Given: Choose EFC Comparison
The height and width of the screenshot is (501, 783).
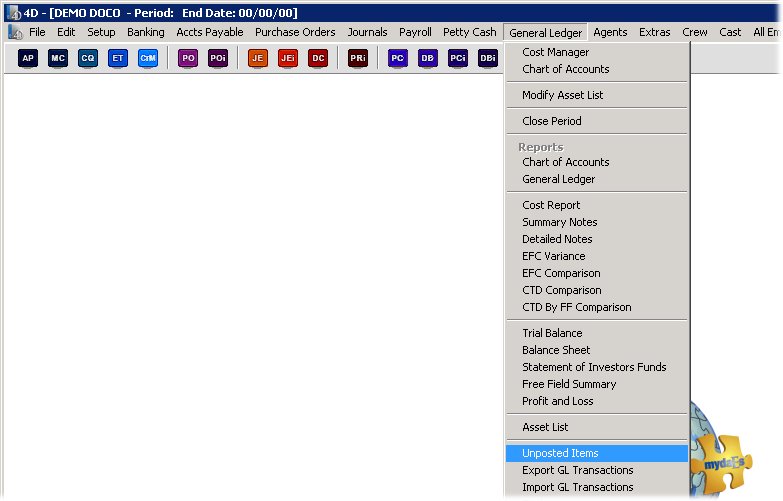Looking at the screenshot, I should (x=597, y=273).
